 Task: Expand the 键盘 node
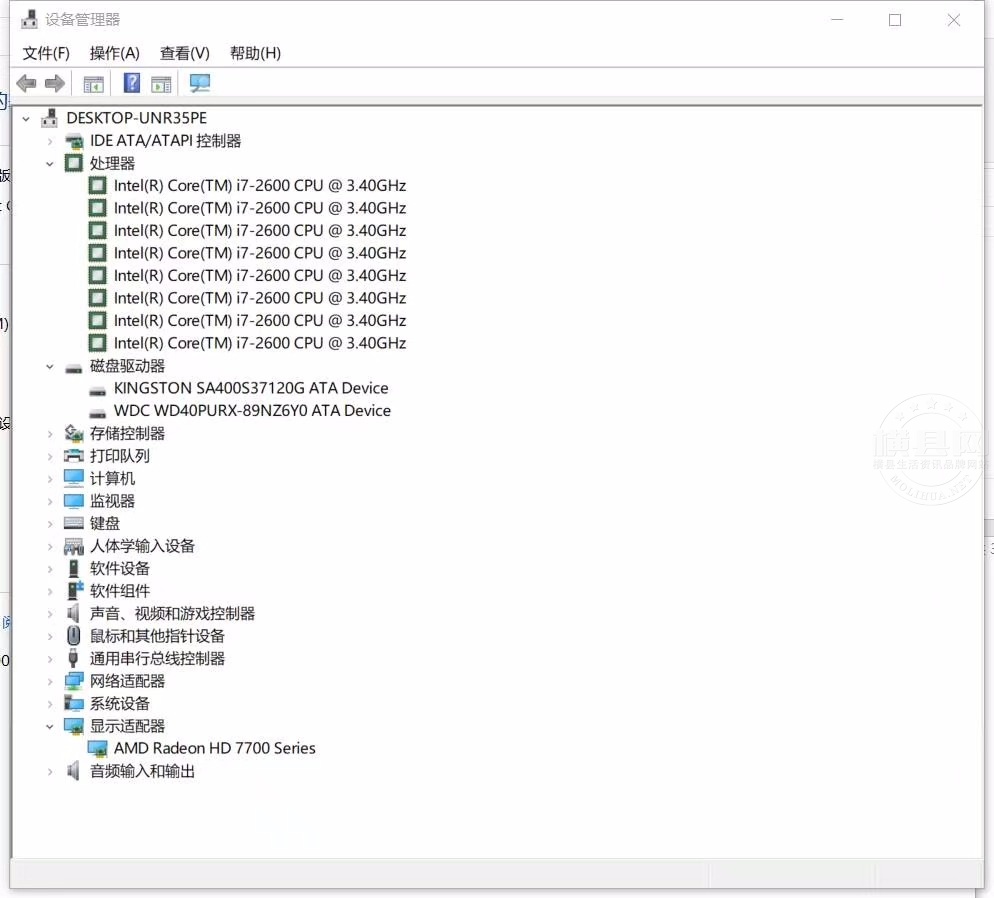[49, 524]
